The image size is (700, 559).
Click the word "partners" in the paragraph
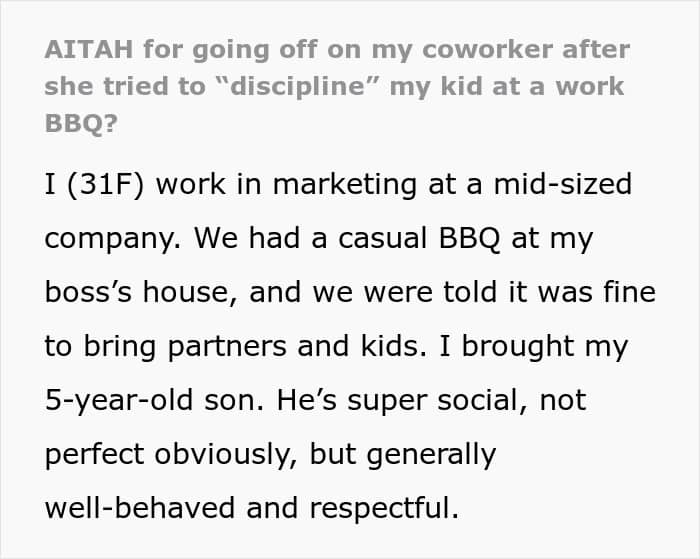point(227,347)
